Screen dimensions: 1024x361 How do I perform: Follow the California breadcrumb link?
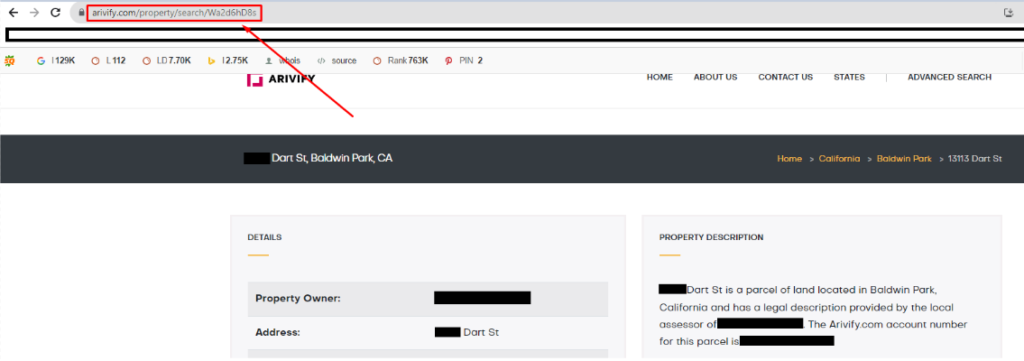[x=839, y=159]
